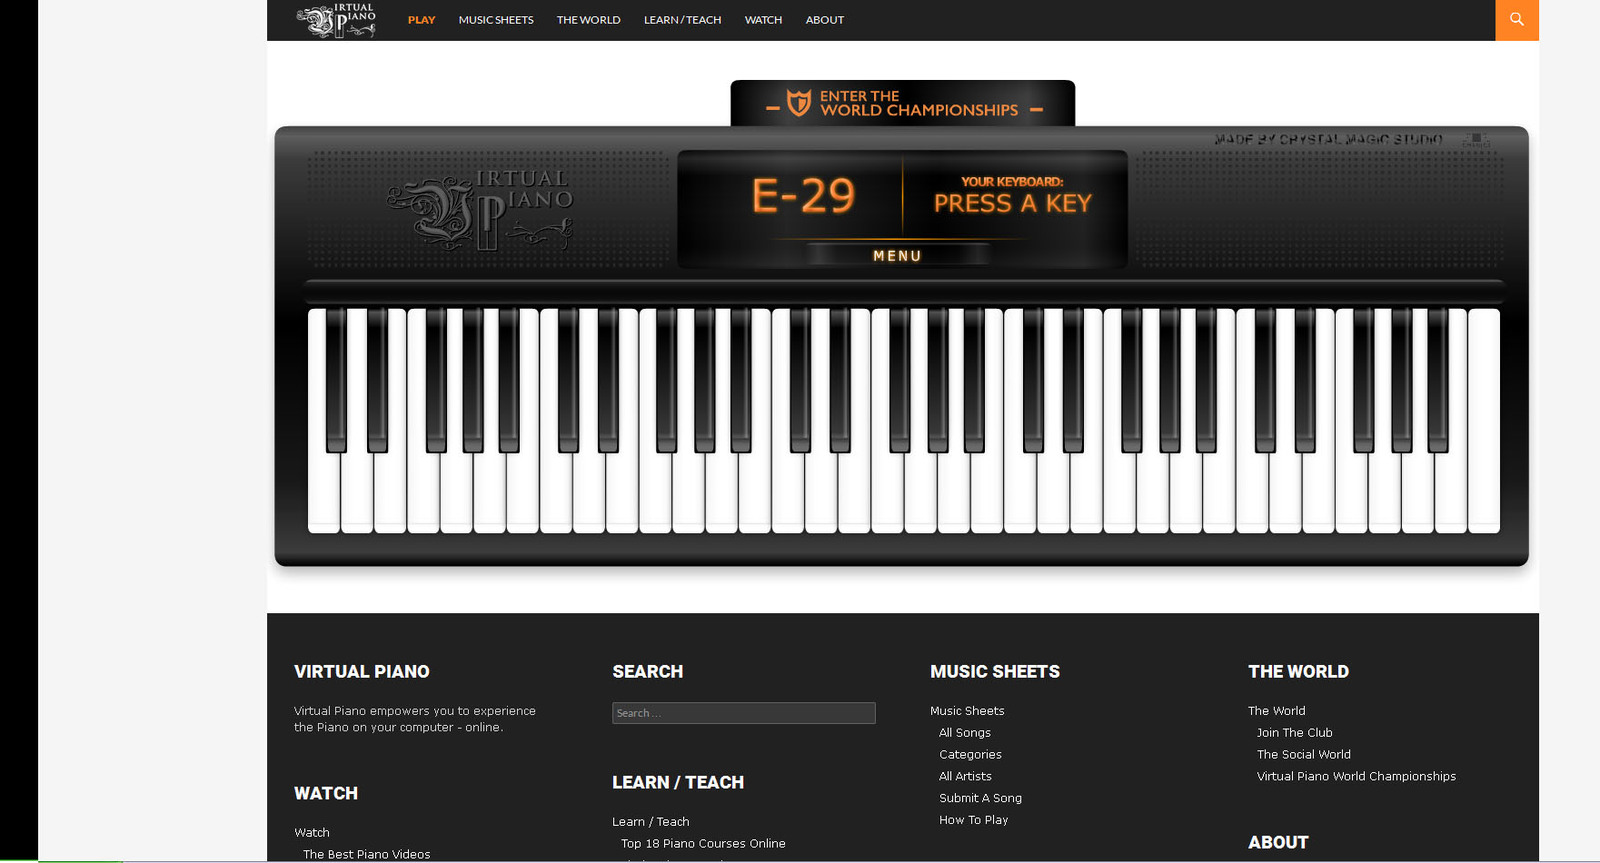
Task: Open the ABOUT menu item
Action: click(x=825, y=20)
